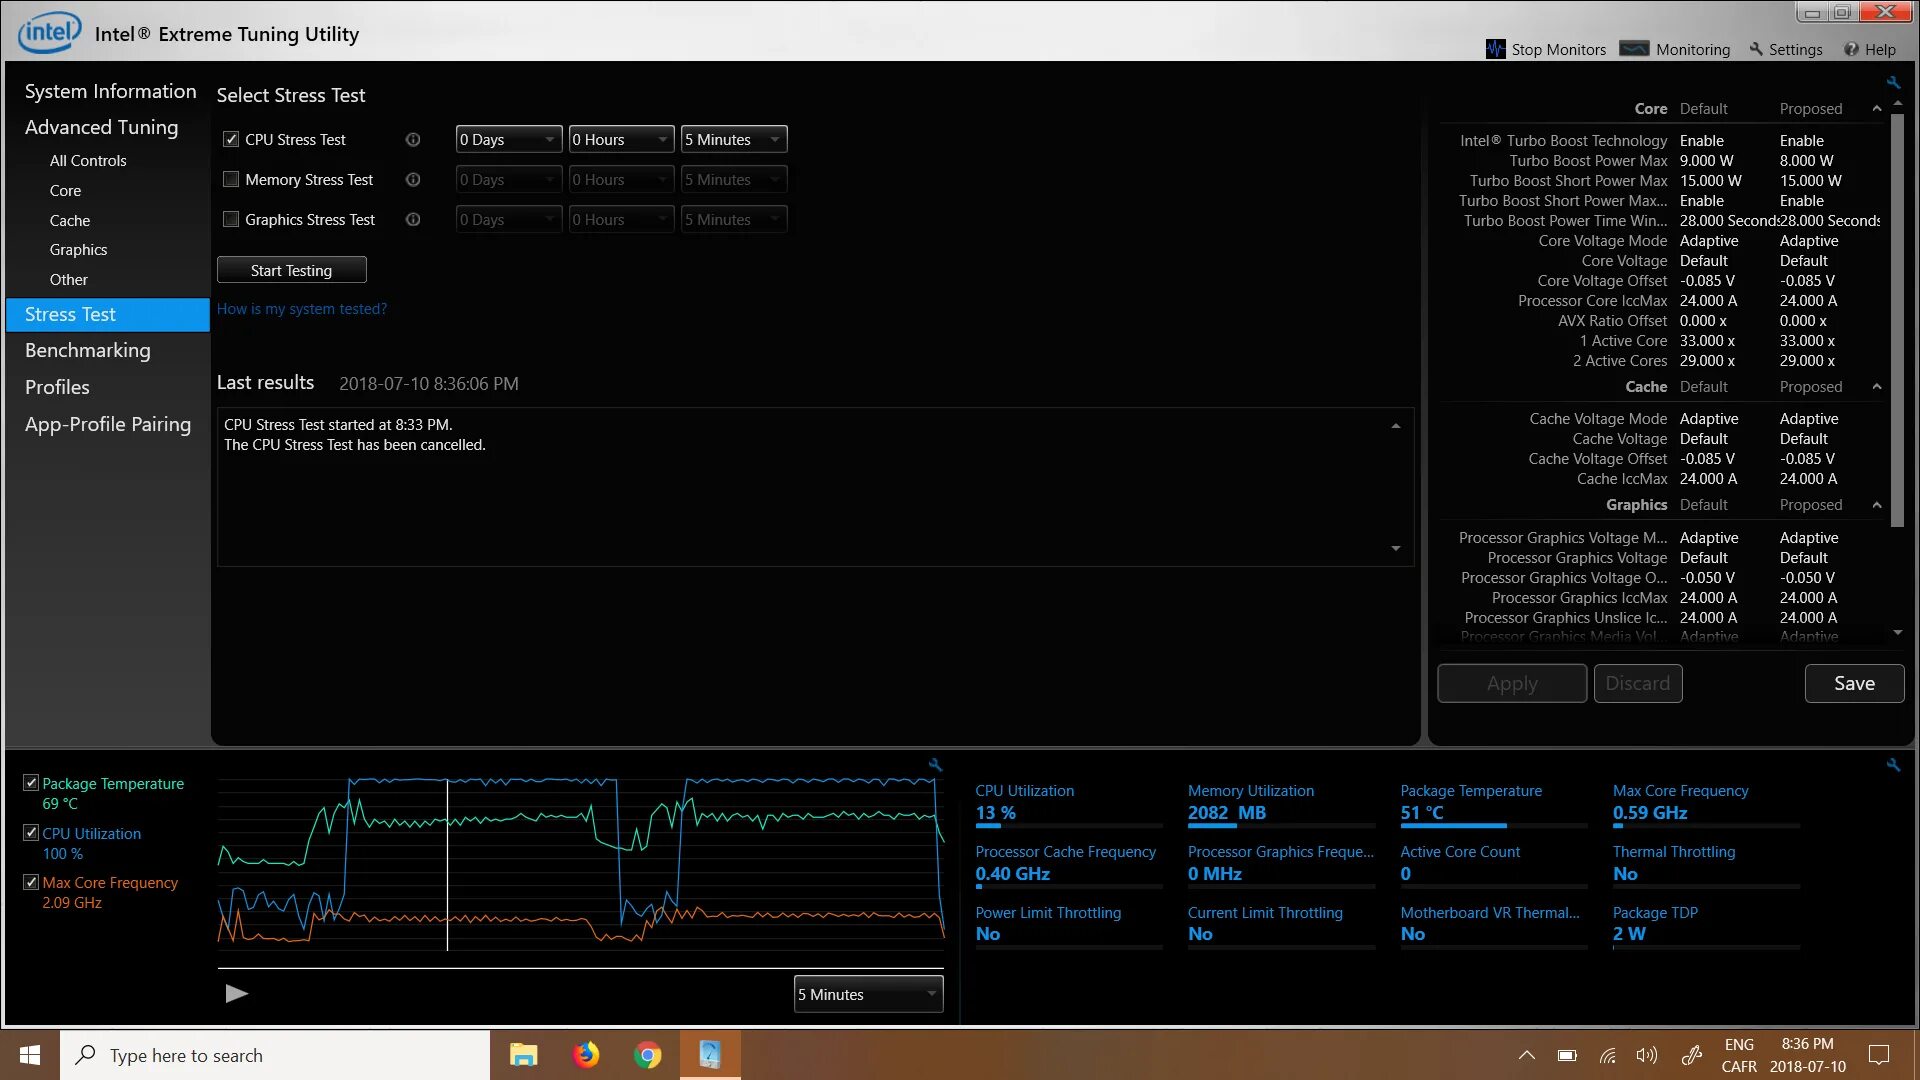1920x1080 pixels.
Task: Click the CPU Stress Test info icon
Action: [413, 140]
